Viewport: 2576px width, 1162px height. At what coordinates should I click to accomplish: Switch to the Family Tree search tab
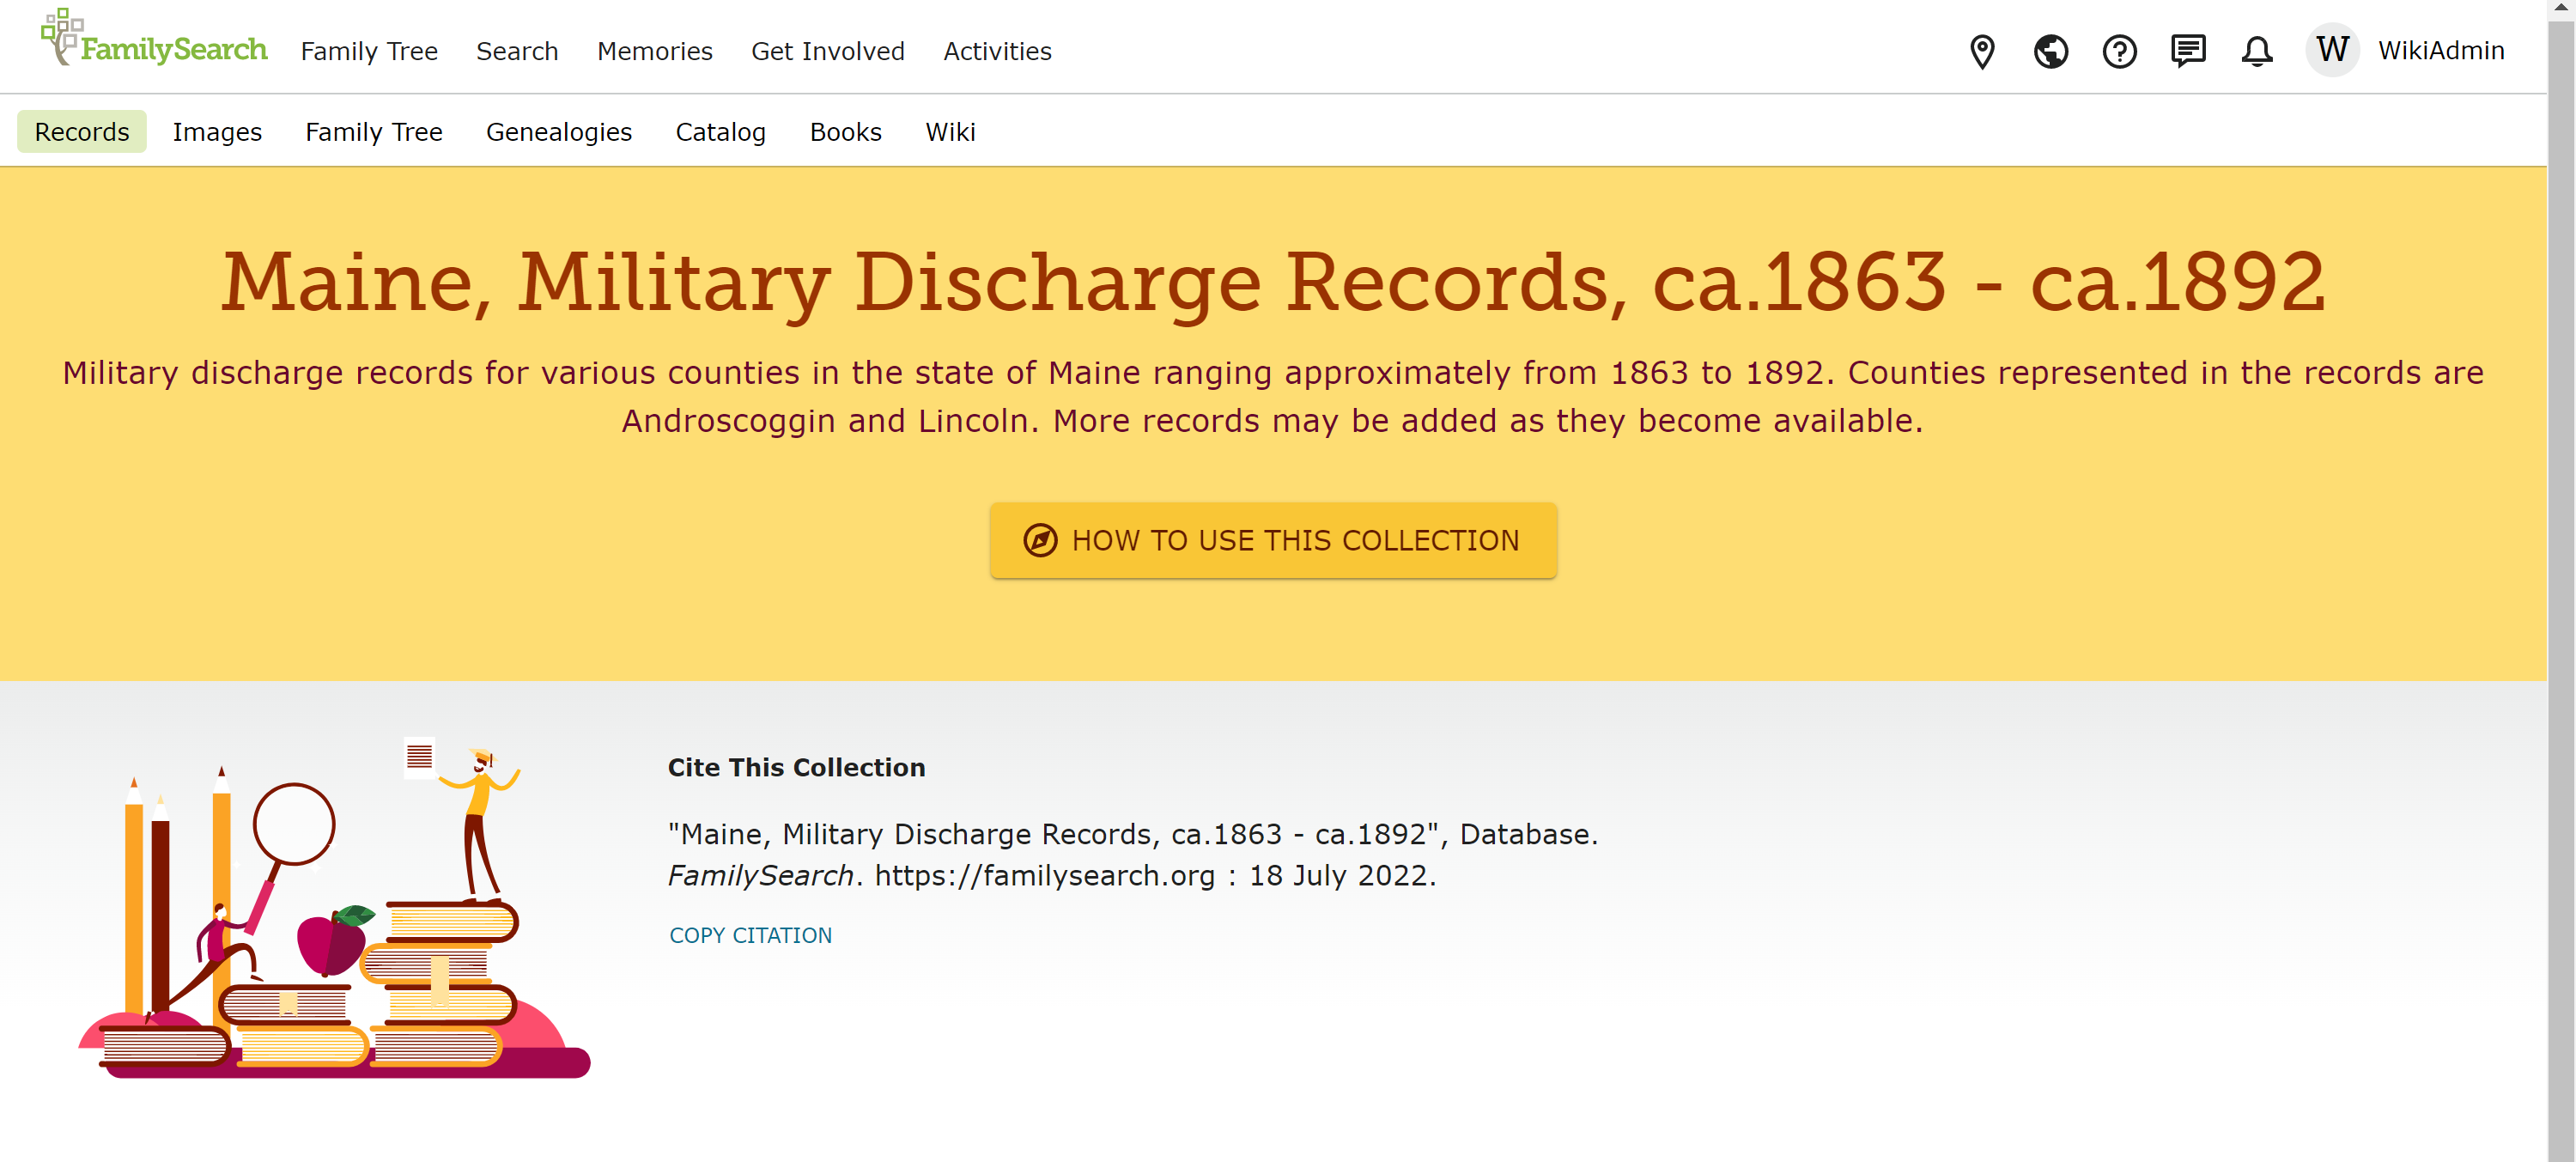(374, 132)
